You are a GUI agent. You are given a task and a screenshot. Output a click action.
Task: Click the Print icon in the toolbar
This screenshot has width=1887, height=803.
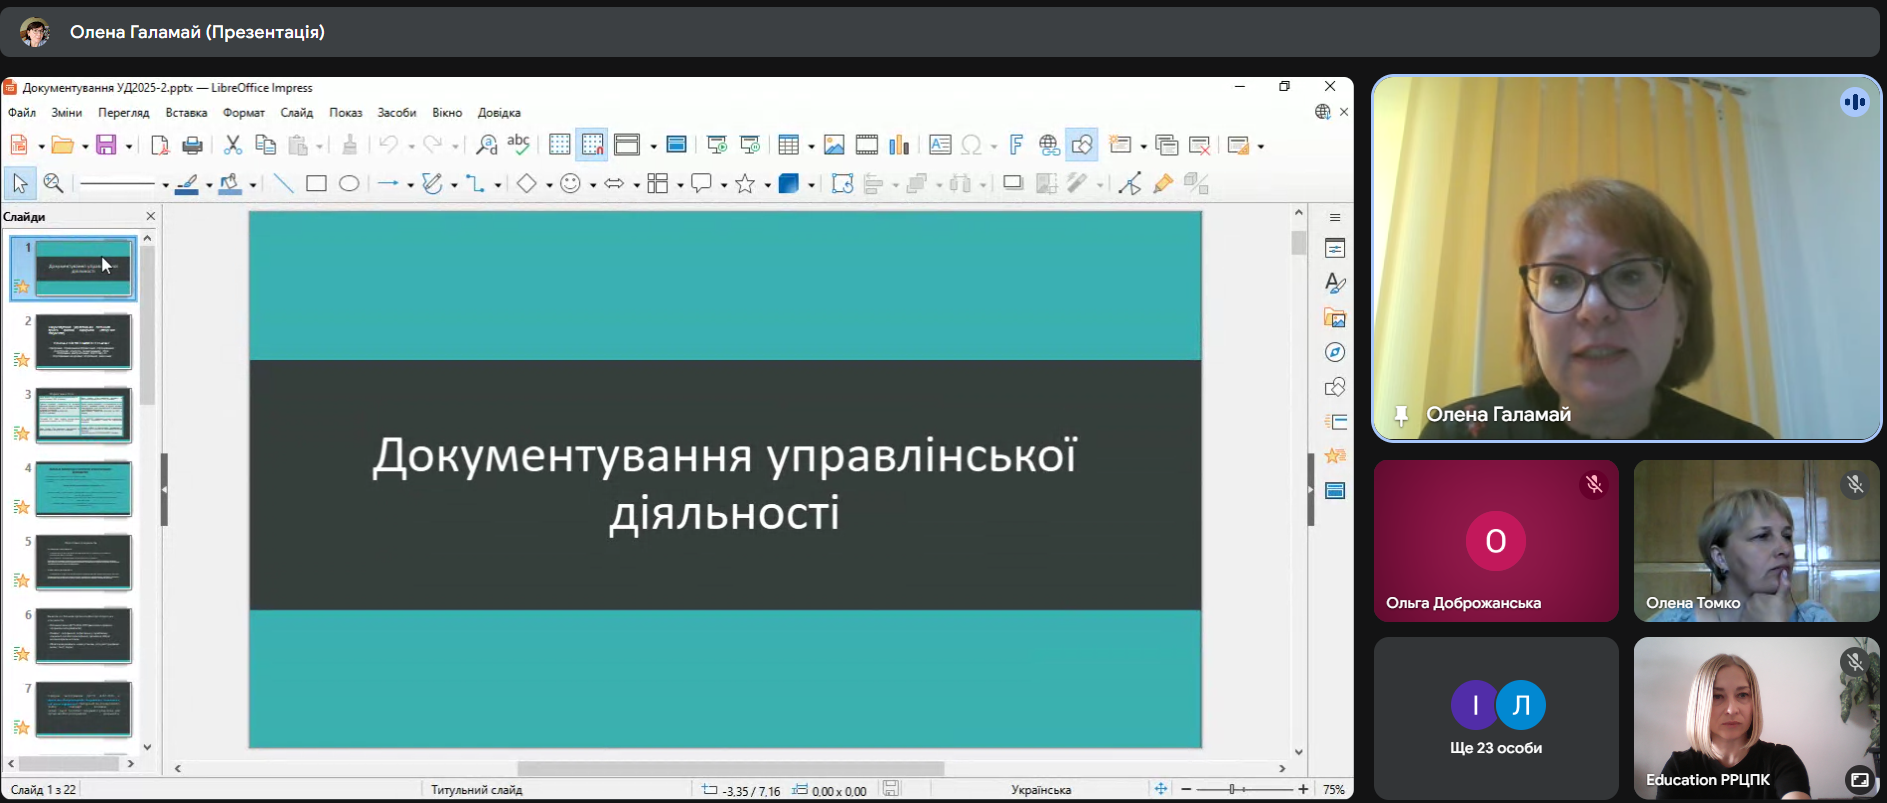193,146
